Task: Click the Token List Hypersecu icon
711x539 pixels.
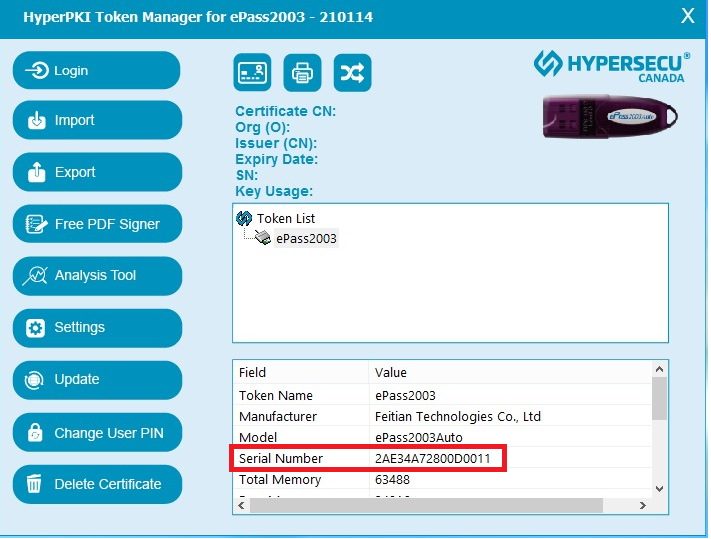Action: click(x=244, y=219)
